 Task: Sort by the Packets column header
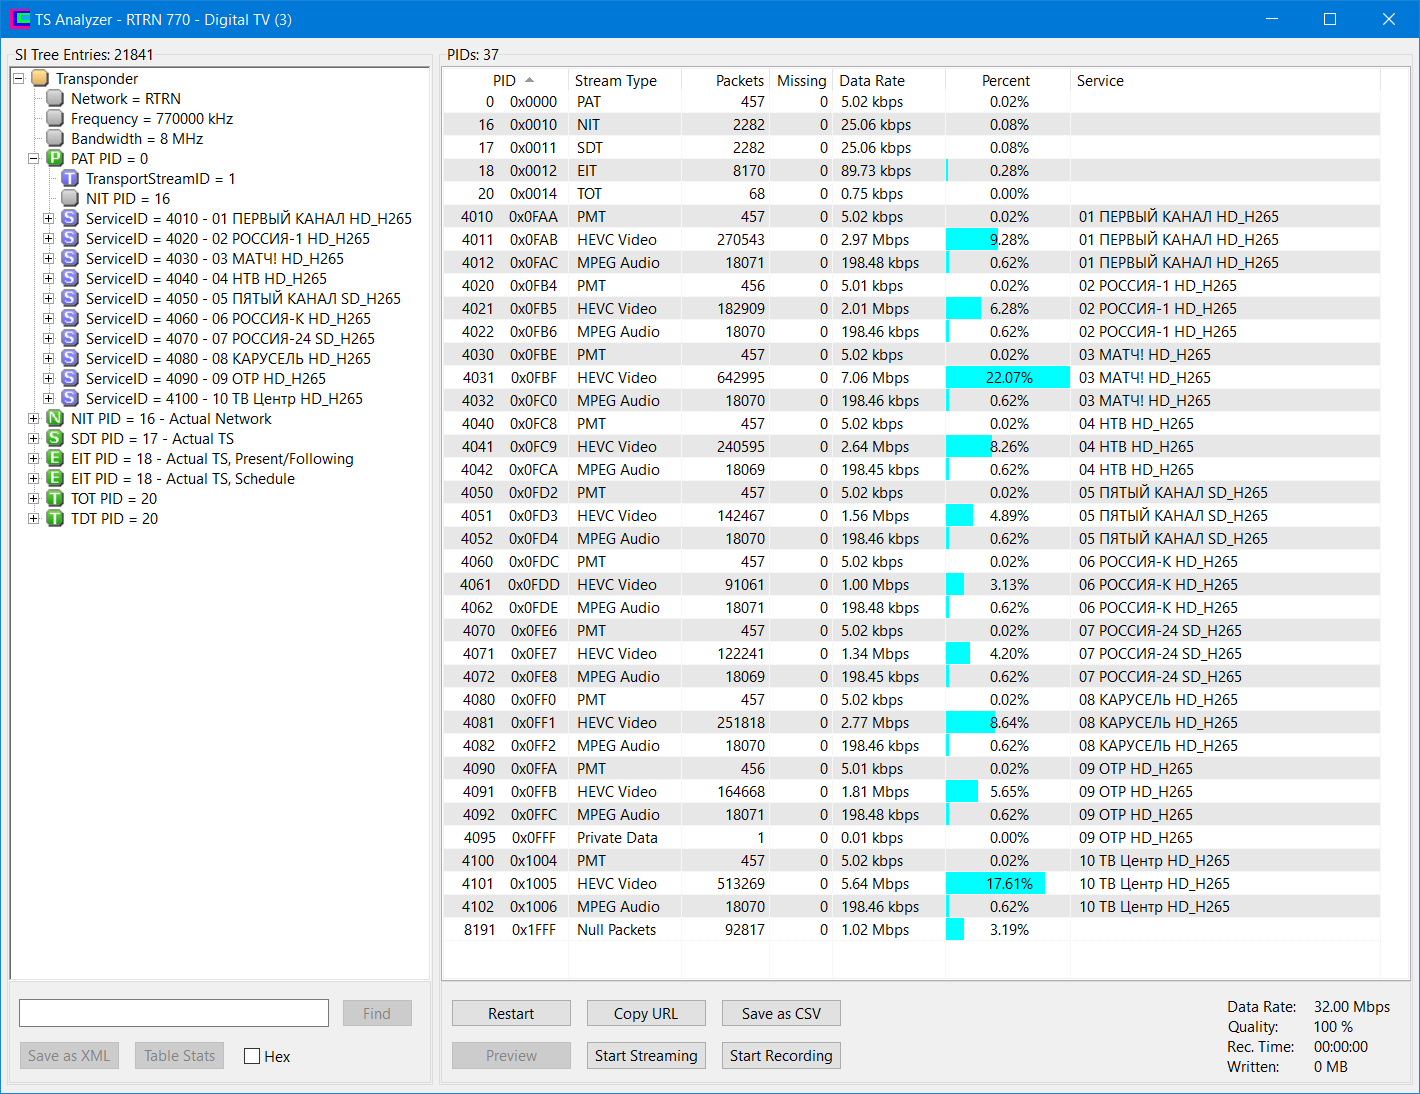[739, 81]
